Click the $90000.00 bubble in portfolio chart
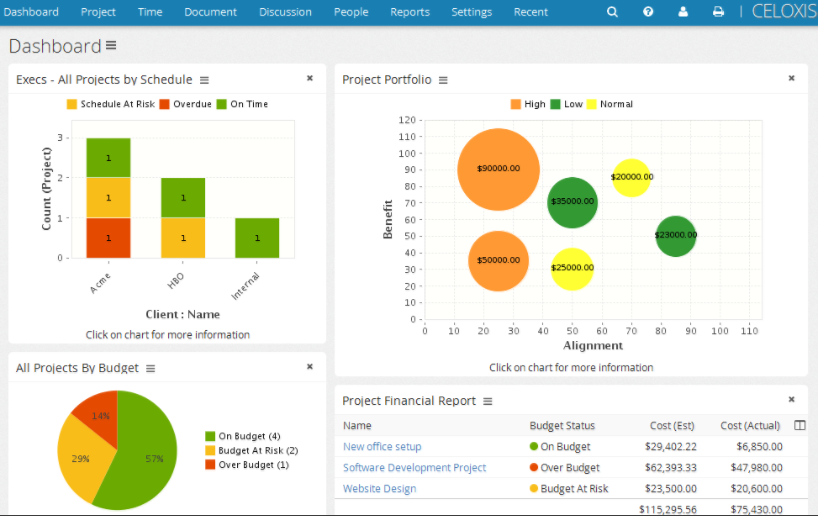Image resolution: width=818 pixels, height=516 pixels. [x=498, y=169]
